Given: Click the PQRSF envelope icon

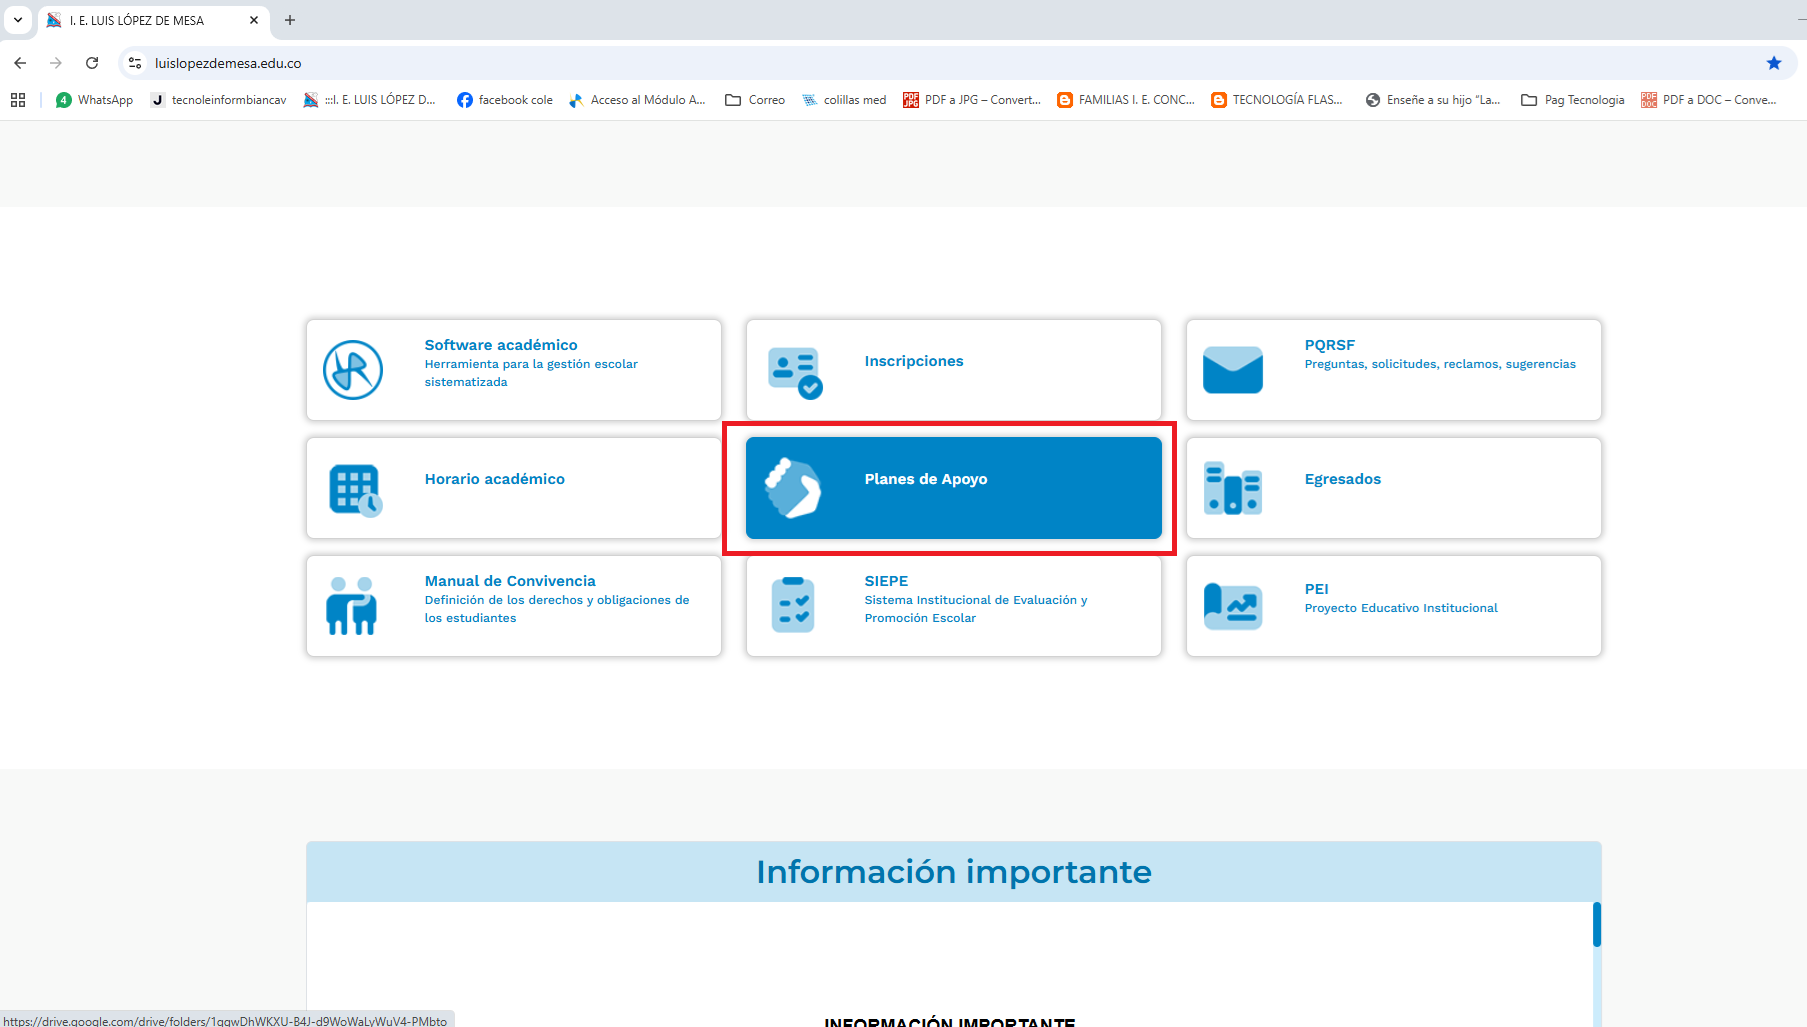Looking at the screenshot, I should (1232, 370).
